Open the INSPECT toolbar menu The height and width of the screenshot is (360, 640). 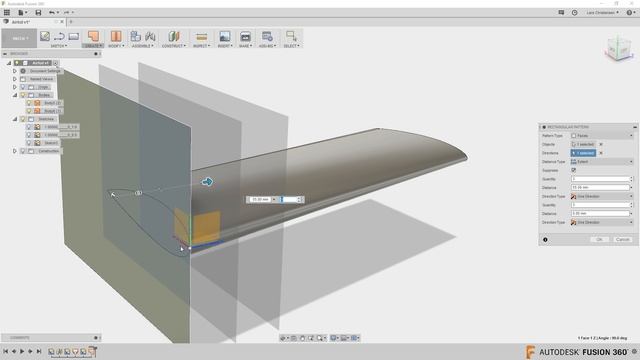(x=201, y=46)
